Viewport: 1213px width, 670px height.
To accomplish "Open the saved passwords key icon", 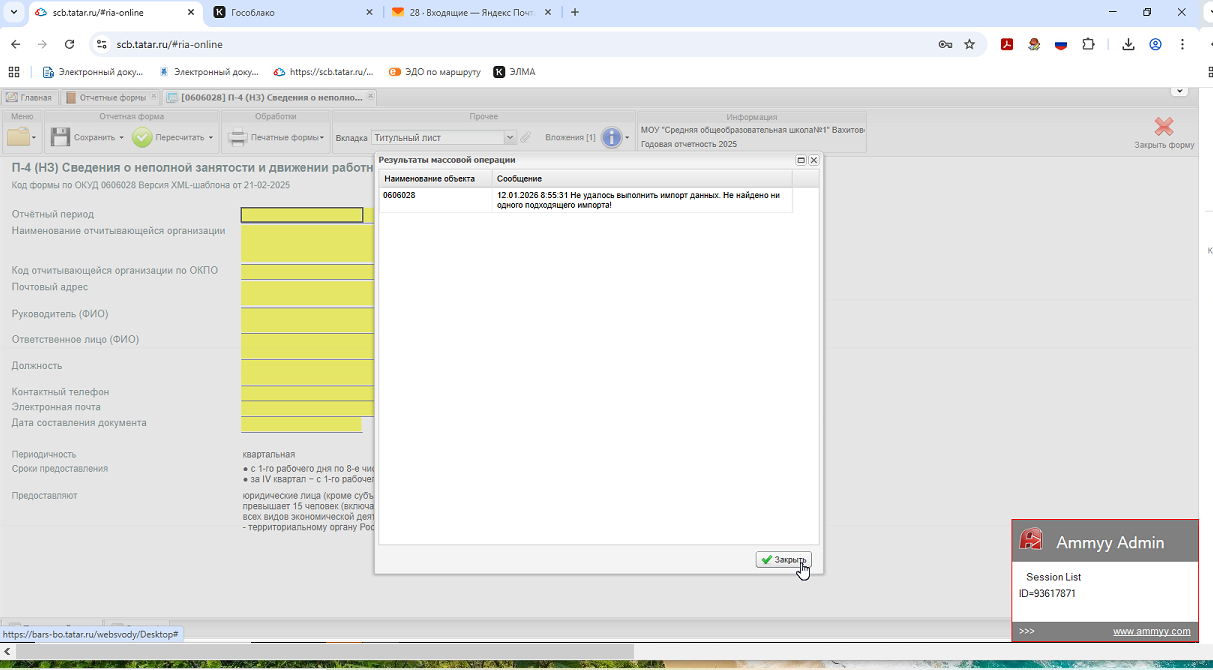I will pyautogui.click(x=945, y=44).
